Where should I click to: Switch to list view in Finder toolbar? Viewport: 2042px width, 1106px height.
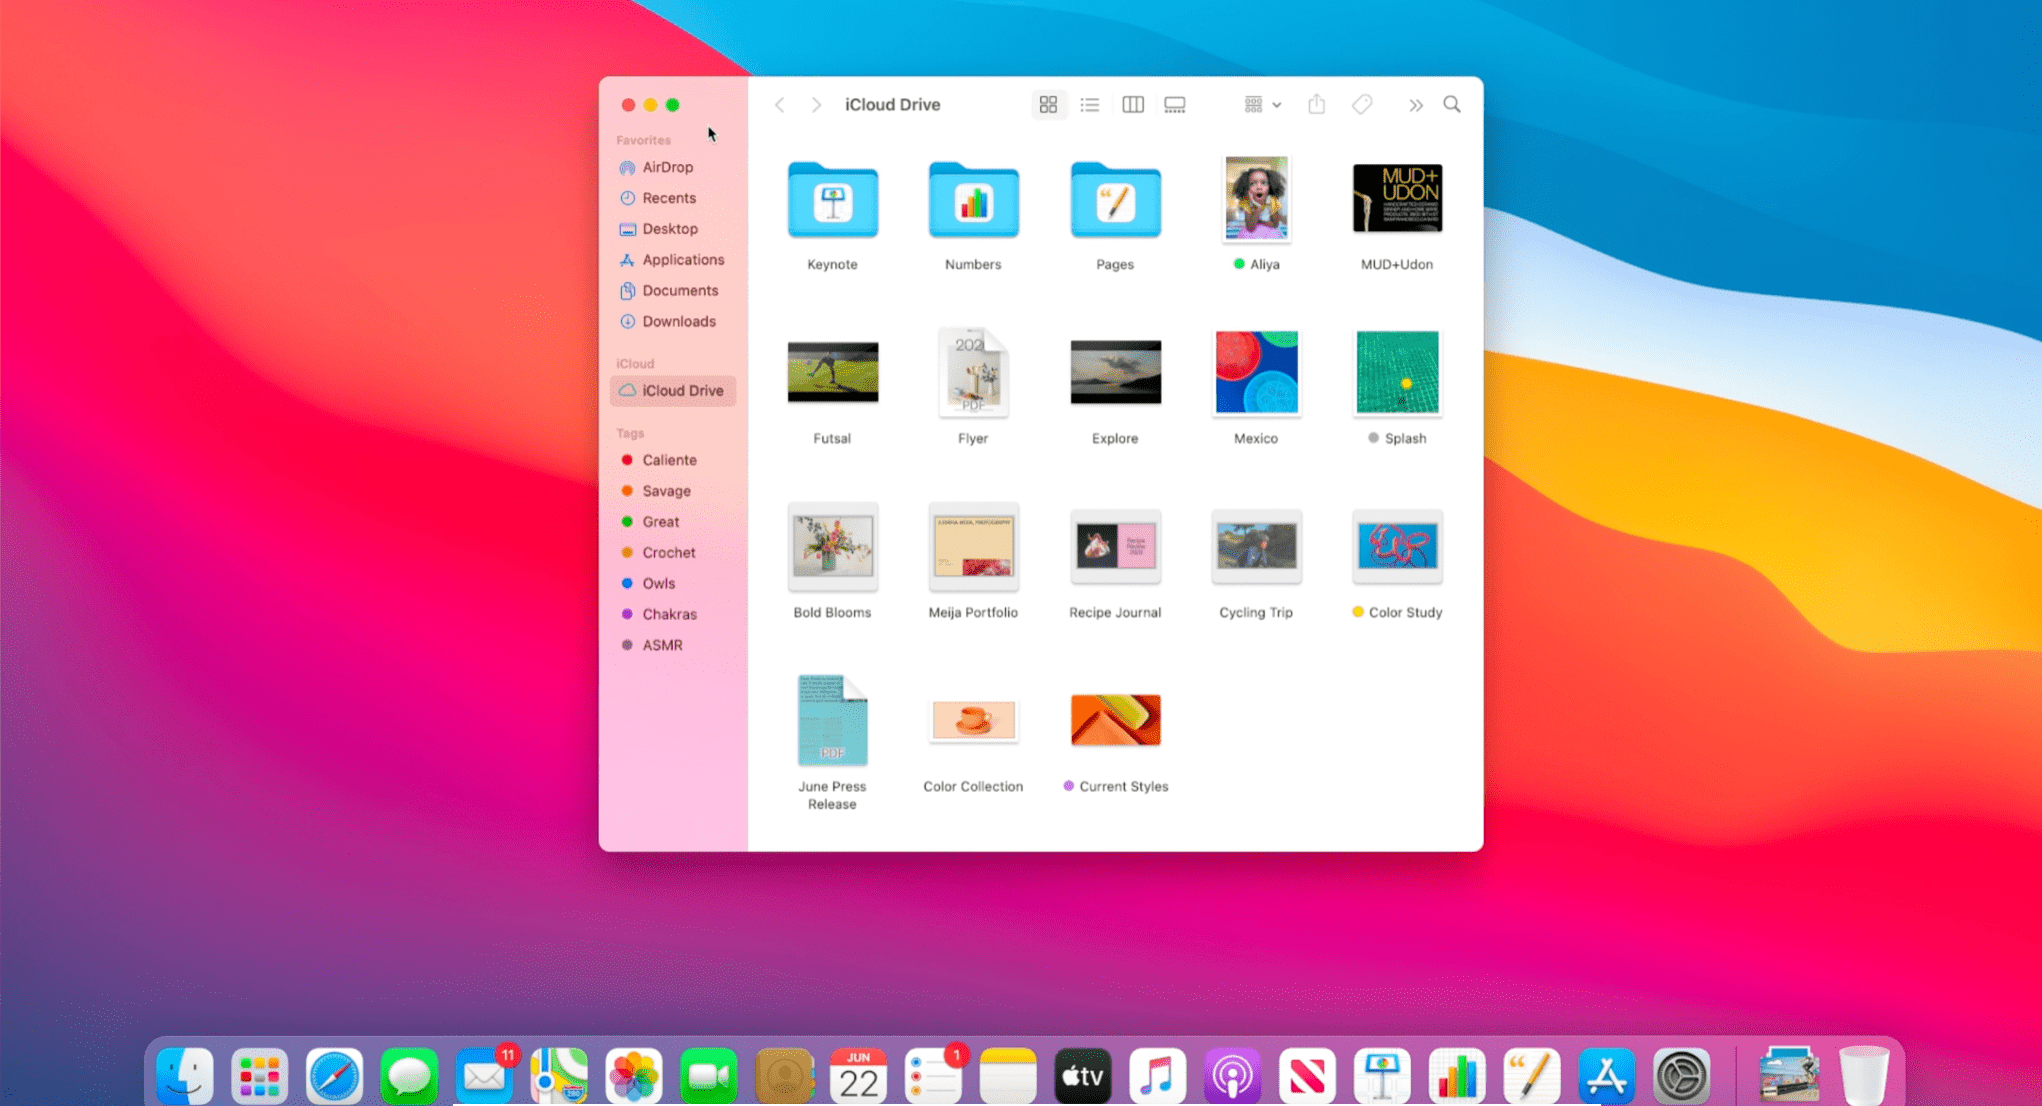coord(1090,105)
